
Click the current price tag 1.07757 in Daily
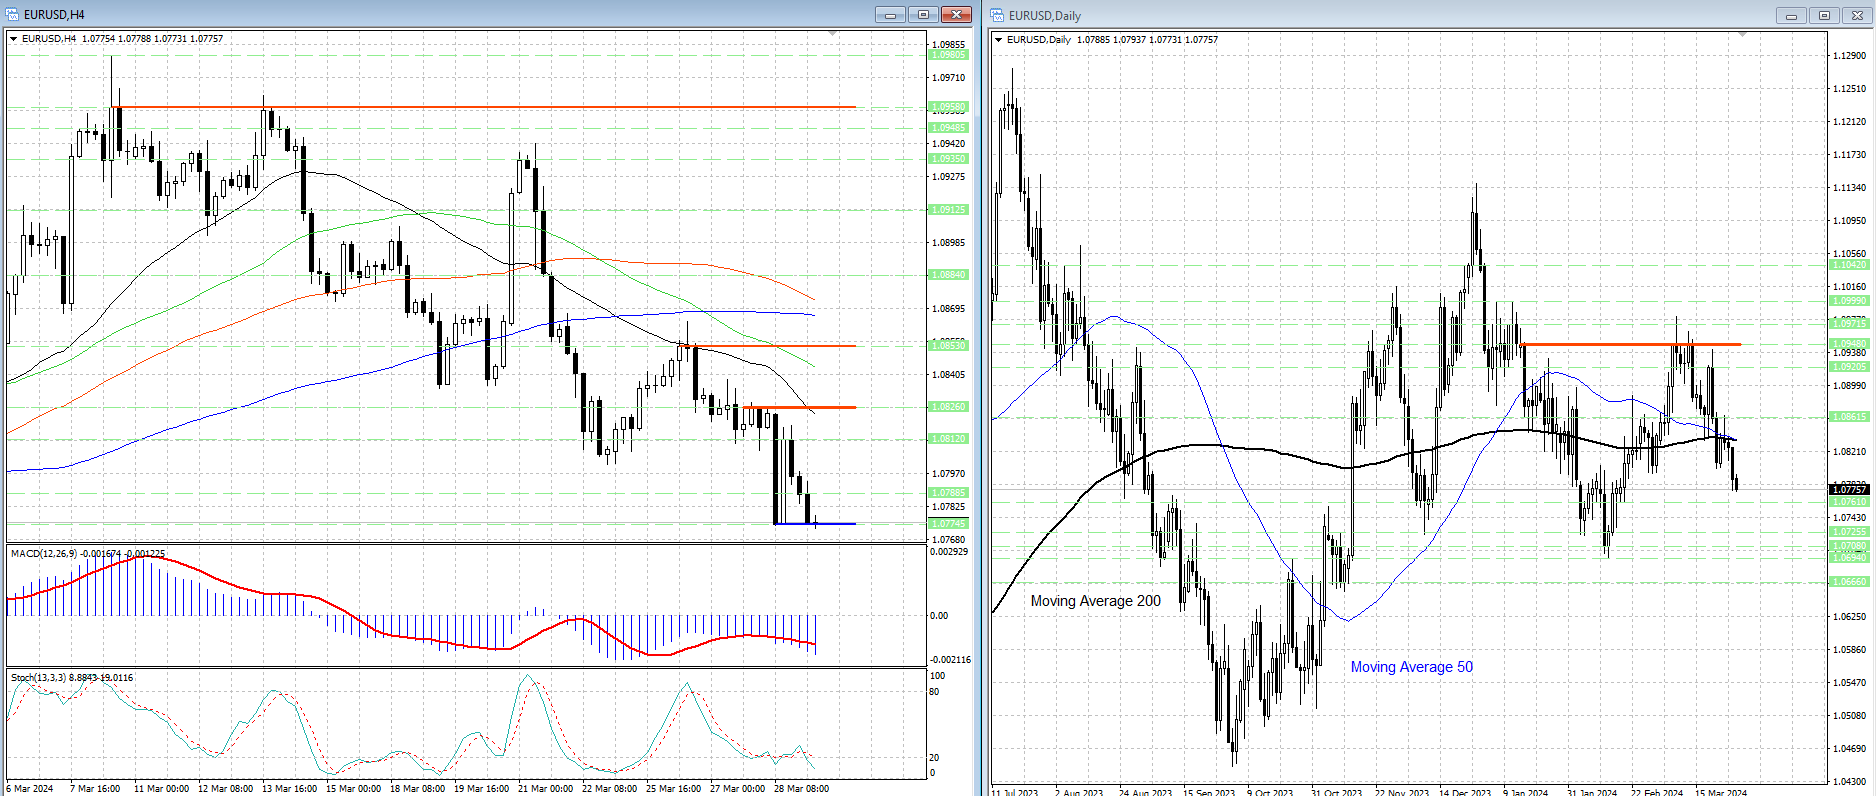tap(1849, 490)
